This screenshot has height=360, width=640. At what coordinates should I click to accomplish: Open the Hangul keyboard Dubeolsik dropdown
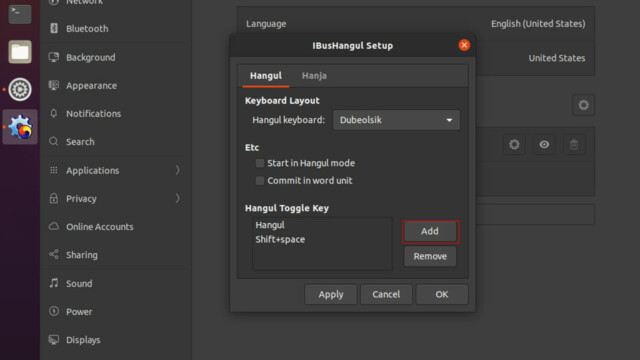pos(396,120)
